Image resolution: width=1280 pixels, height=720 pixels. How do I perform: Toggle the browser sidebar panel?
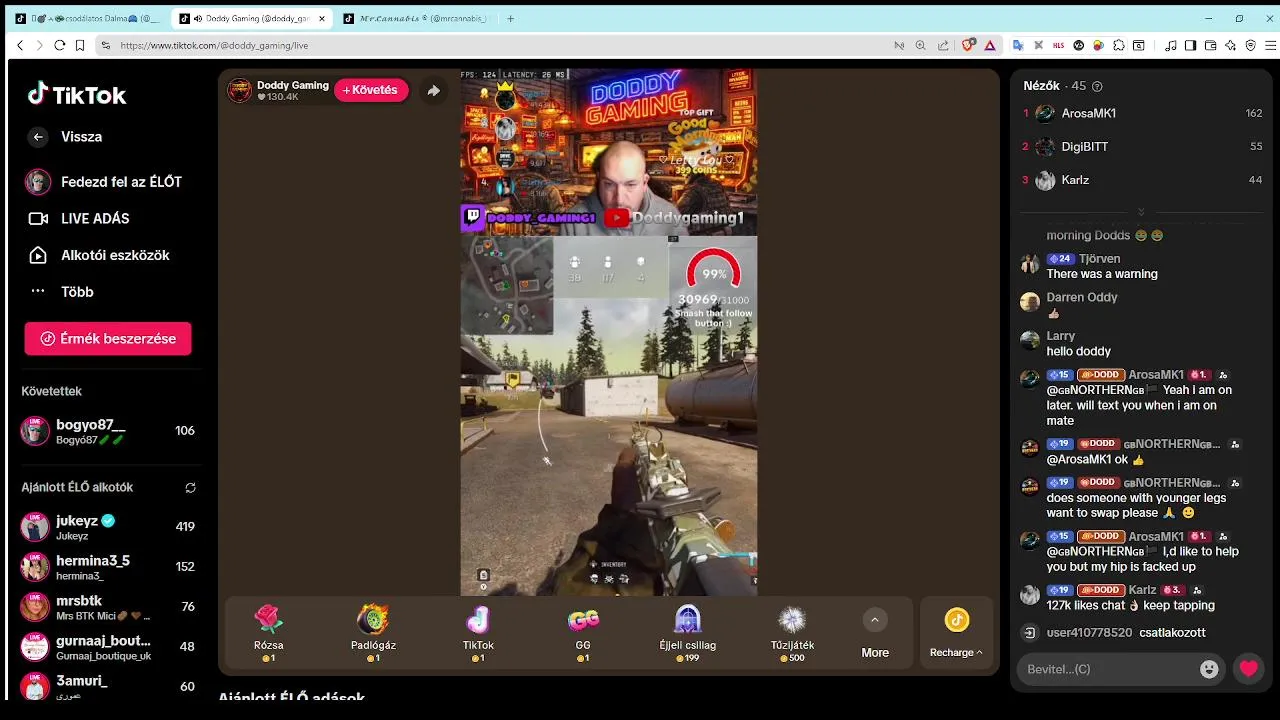pyautogui.click(x=1190, y=45)
